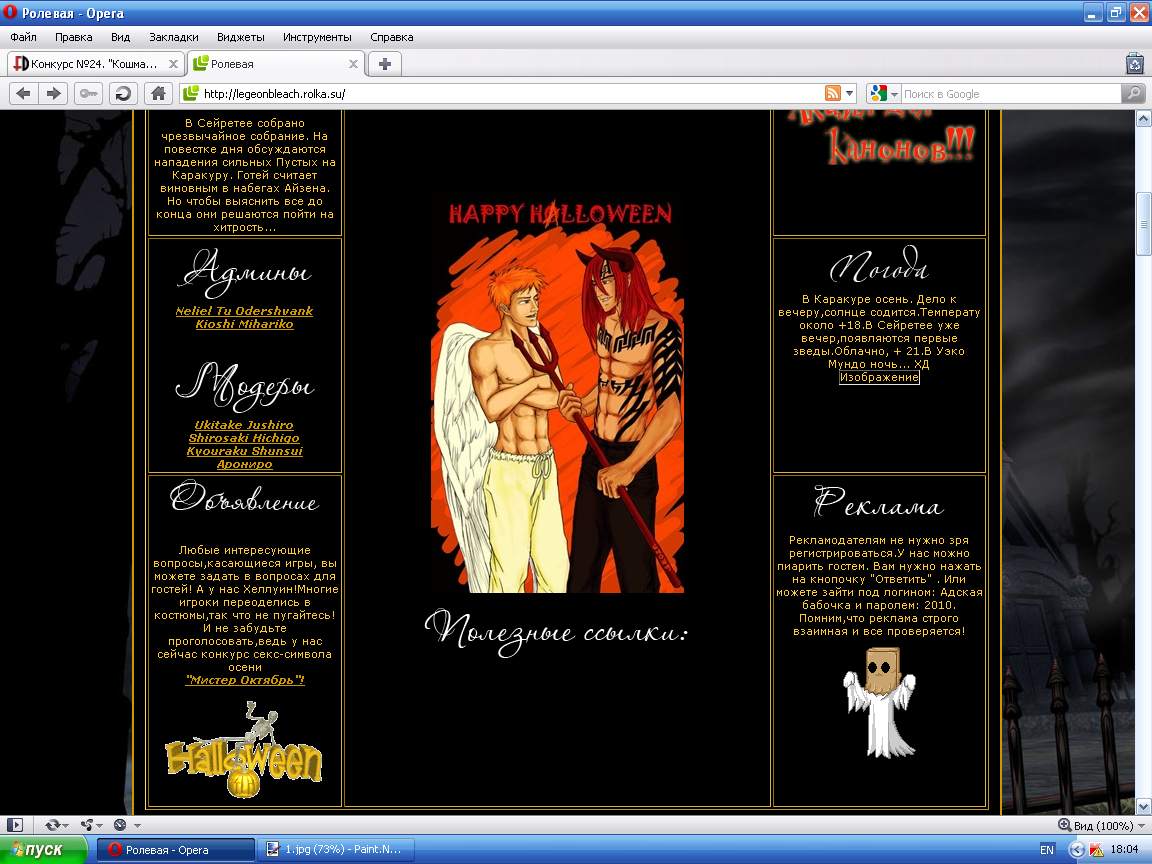Click the new tab plus button
Image resolution: width=1152 pixels, height=864 pixels.
click(x=384, y=64)
